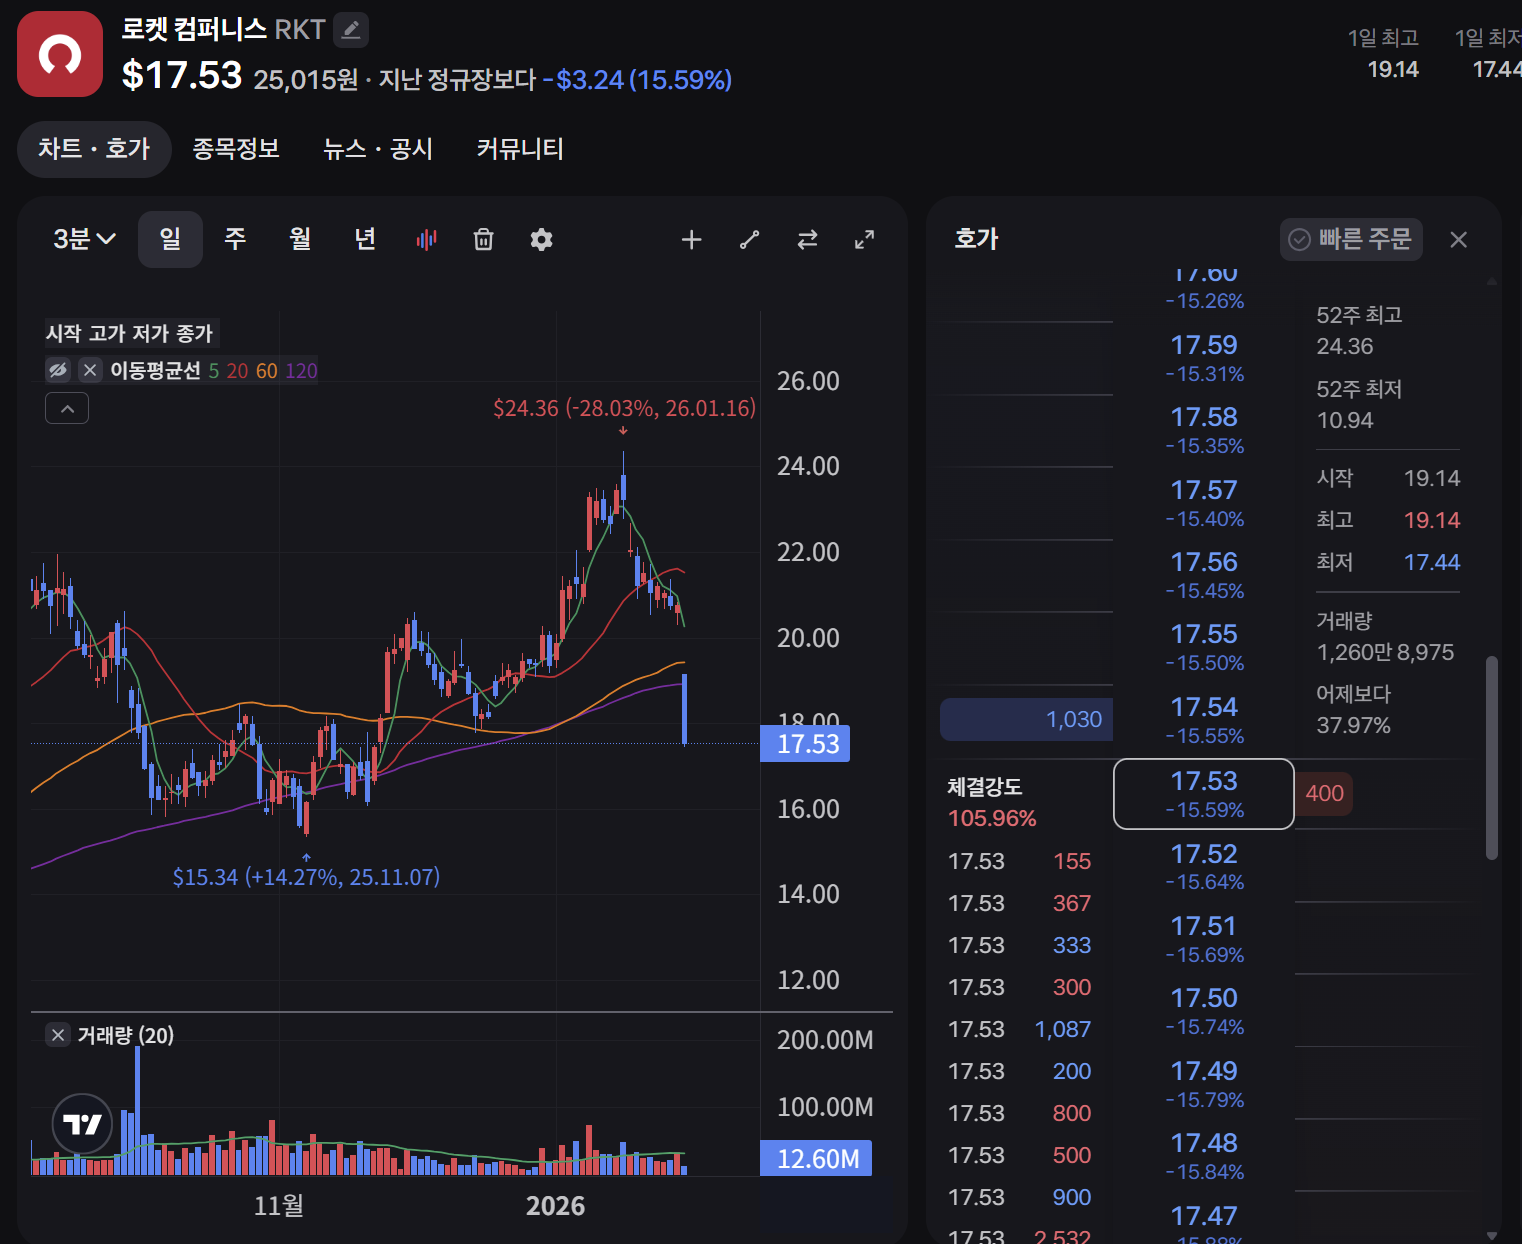Click the 17.48 bid price row
1522x1244 pixels.
coord(1204,1156)
